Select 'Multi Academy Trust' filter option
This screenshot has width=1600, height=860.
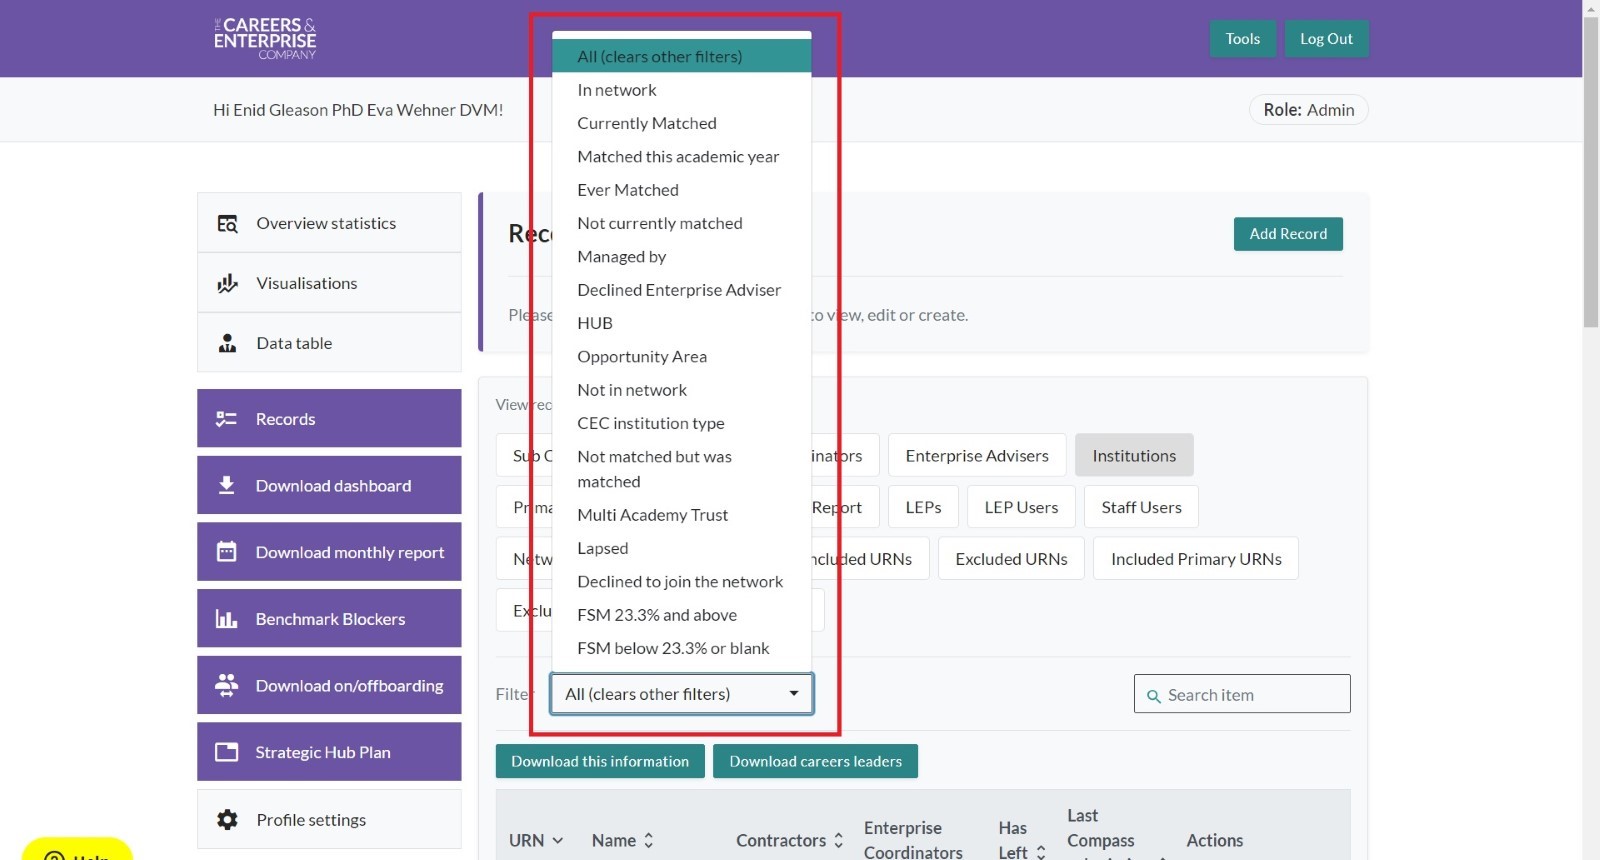point(652,515)
